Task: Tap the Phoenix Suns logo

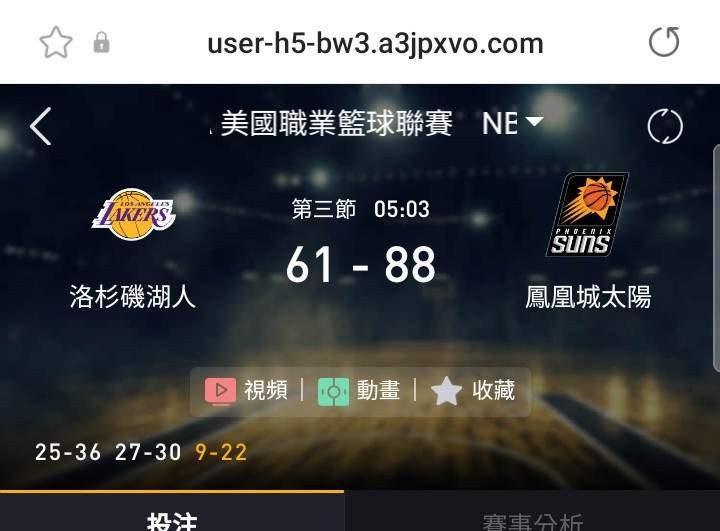Action: tap(586, 214)
